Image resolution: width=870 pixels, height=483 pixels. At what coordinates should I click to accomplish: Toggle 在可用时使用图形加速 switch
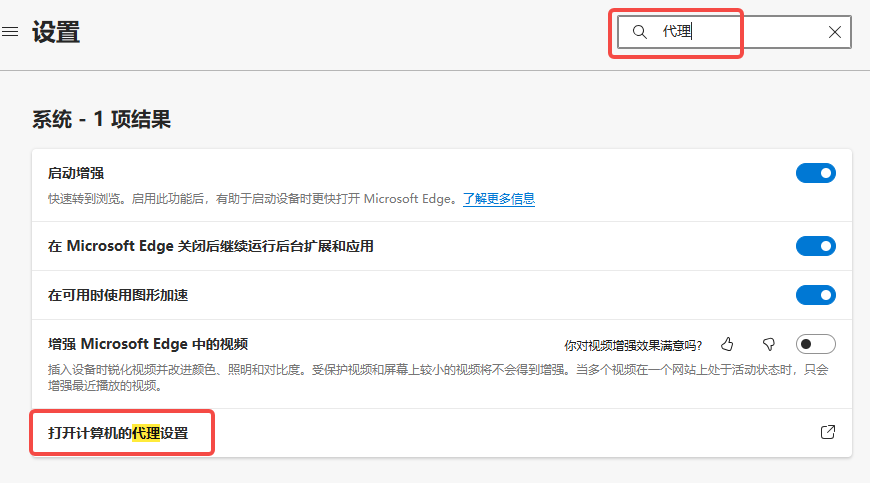pyautogui.click(x=816, y=295)
